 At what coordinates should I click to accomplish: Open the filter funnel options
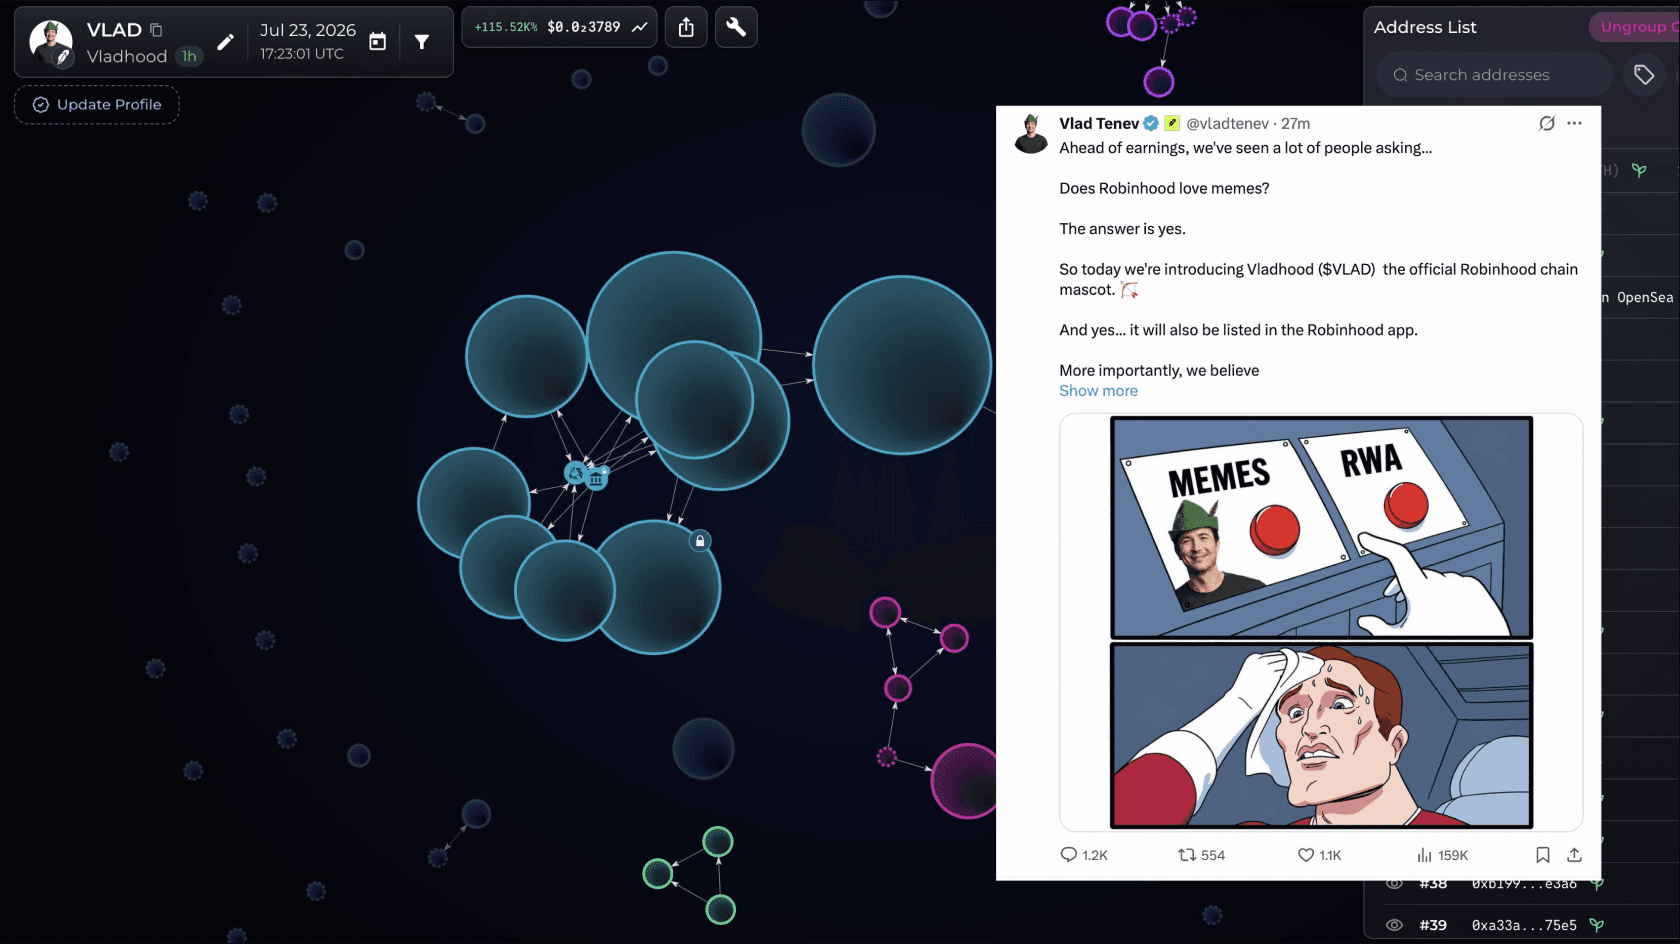pyautogui.click(x=422, y=42)
